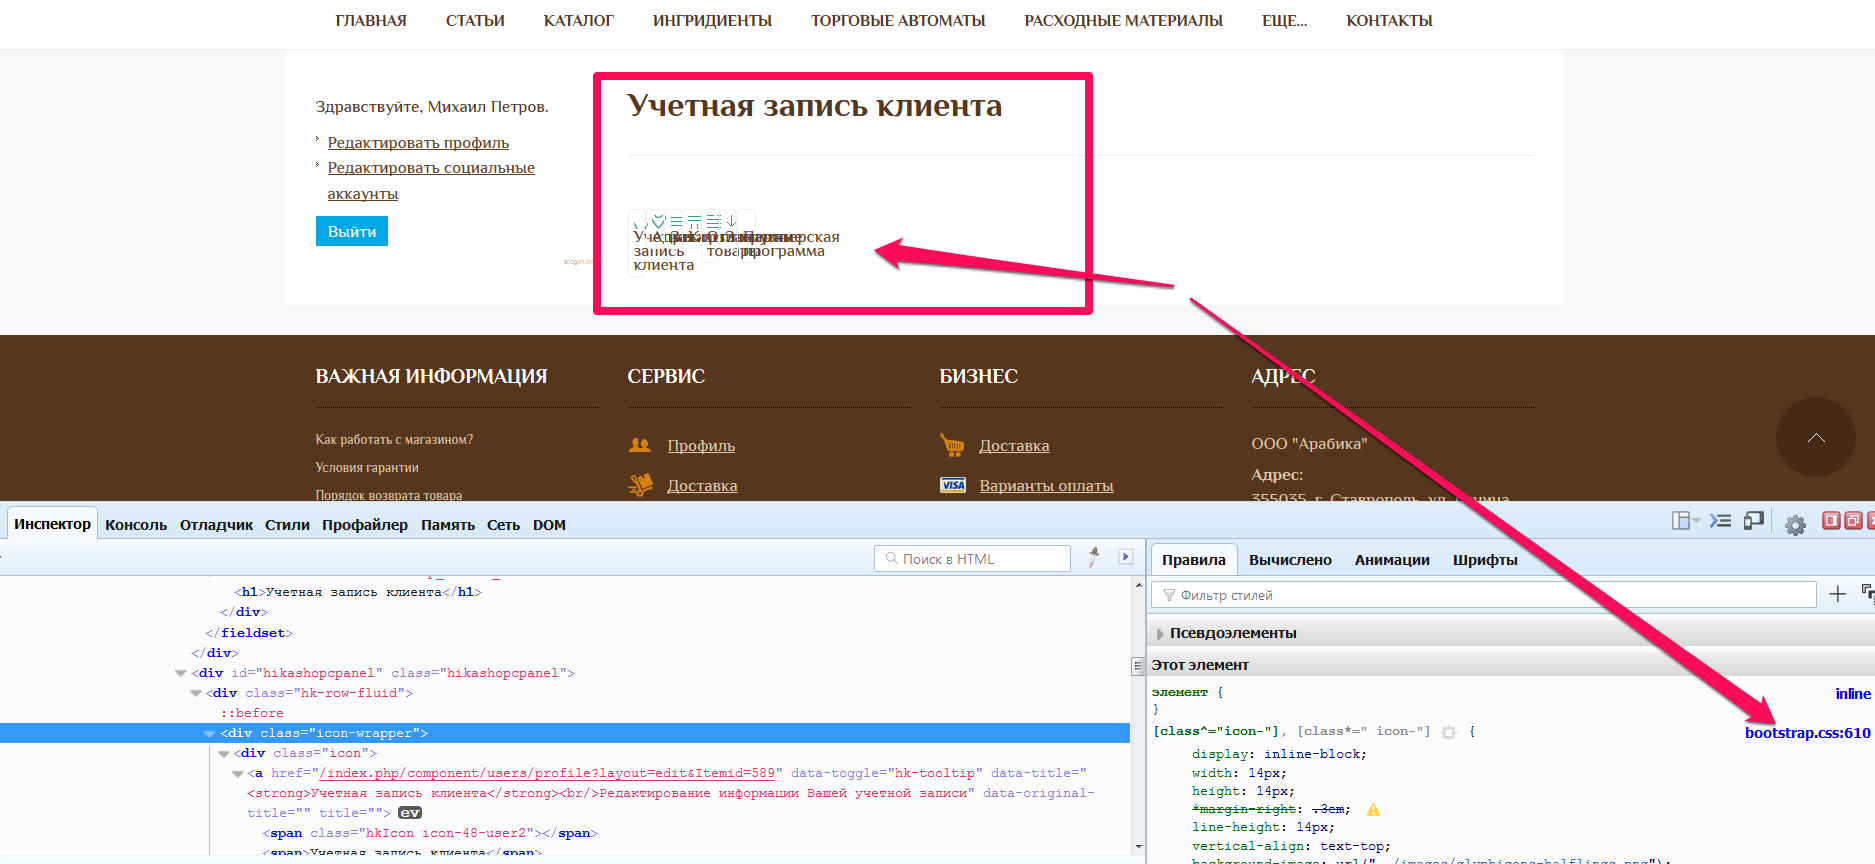Viewport: 1875px width, 864px height.
Task: Open ЕЩЕ... in top menu
Action: [x=1284, y=21]
